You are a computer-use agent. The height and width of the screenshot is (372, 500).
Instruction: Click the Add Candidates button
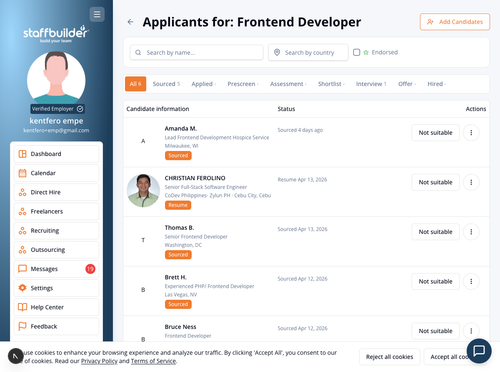coord(455,22)
